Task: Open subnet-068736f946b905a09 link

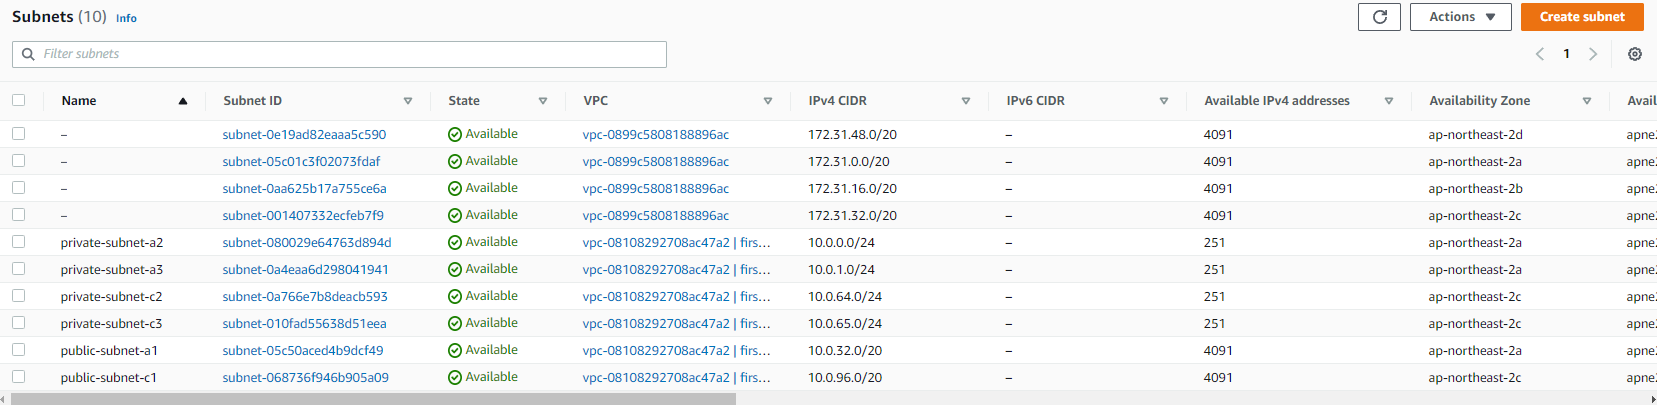Action: pyautogui.click(x=305, y=377)
